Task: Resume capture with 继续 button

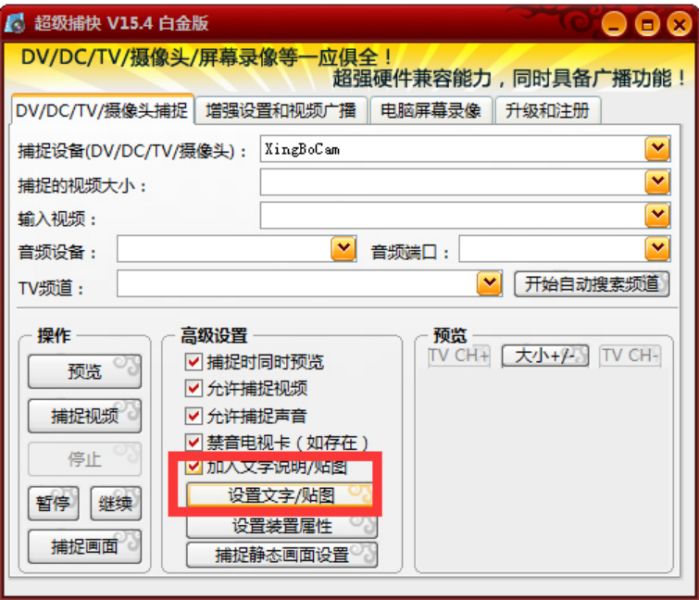Action: [x=116, y=503]
